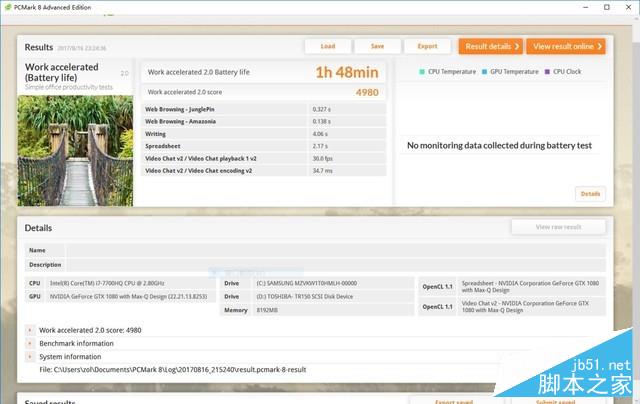This screenshot has height=404, width=640.
Task: Expand Benchmark information section
Action: point(30,344)
